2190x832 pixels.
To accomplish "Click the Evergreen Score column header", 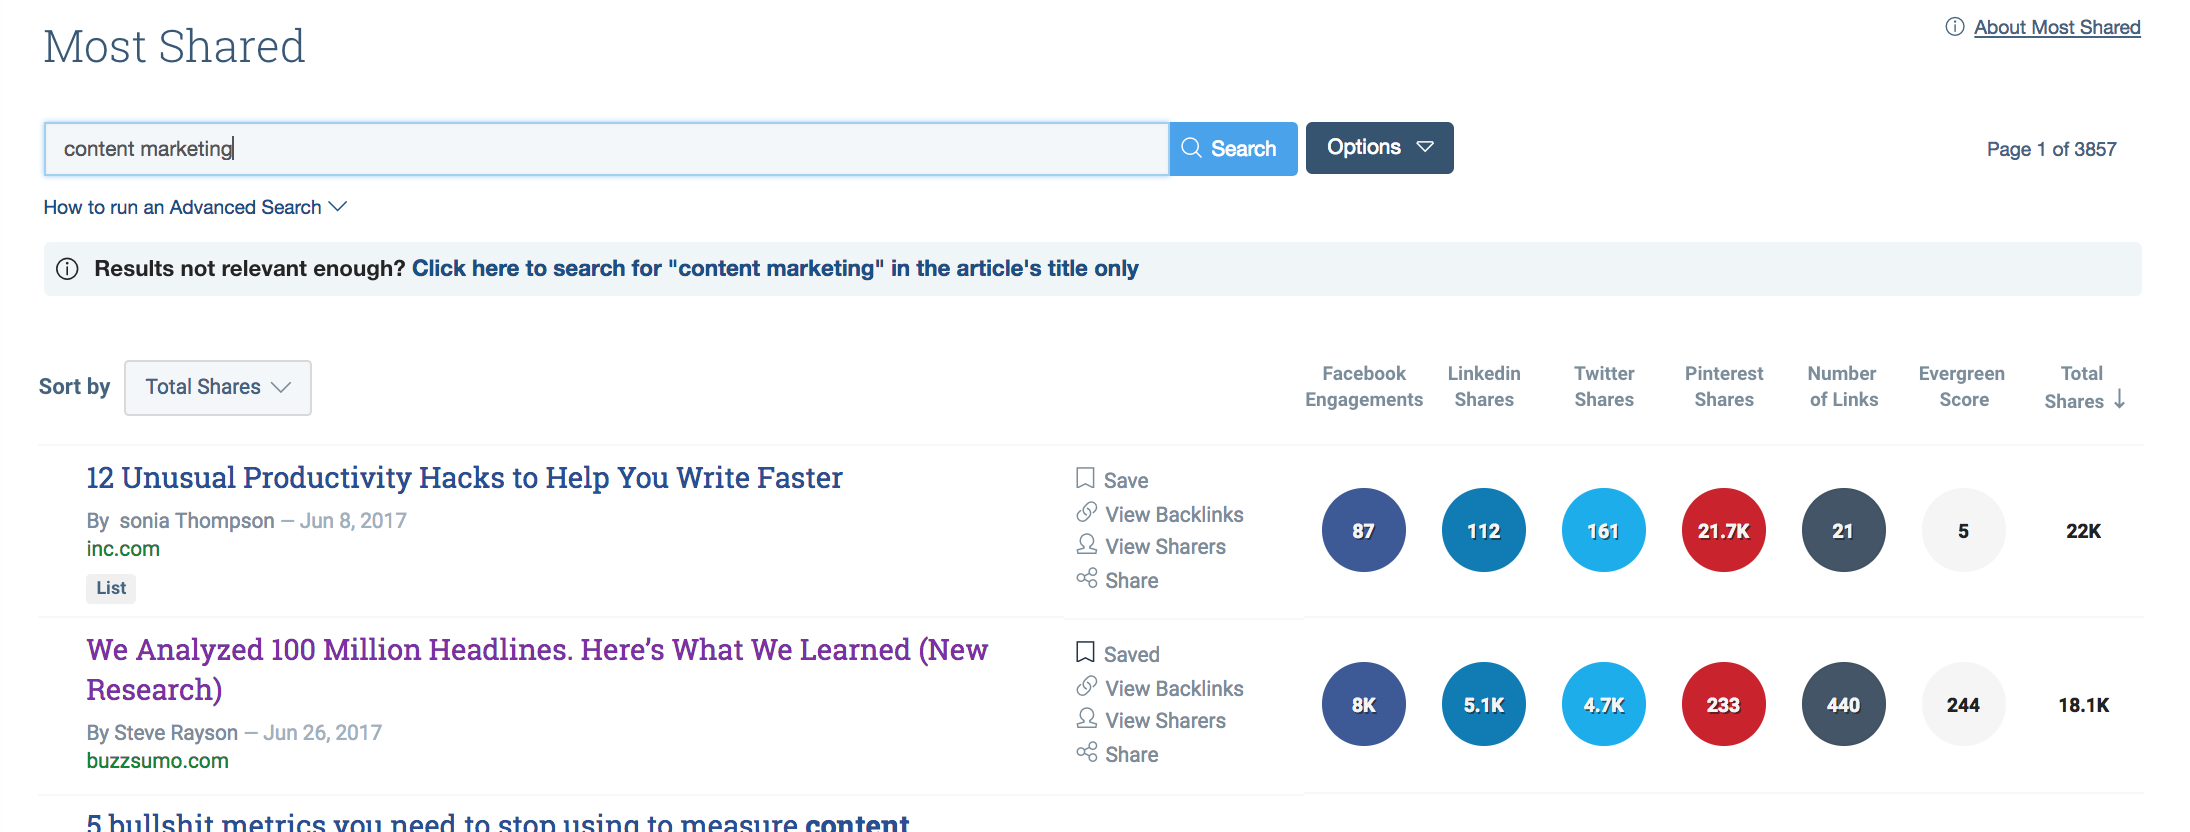I will [x=1961, y=386].
